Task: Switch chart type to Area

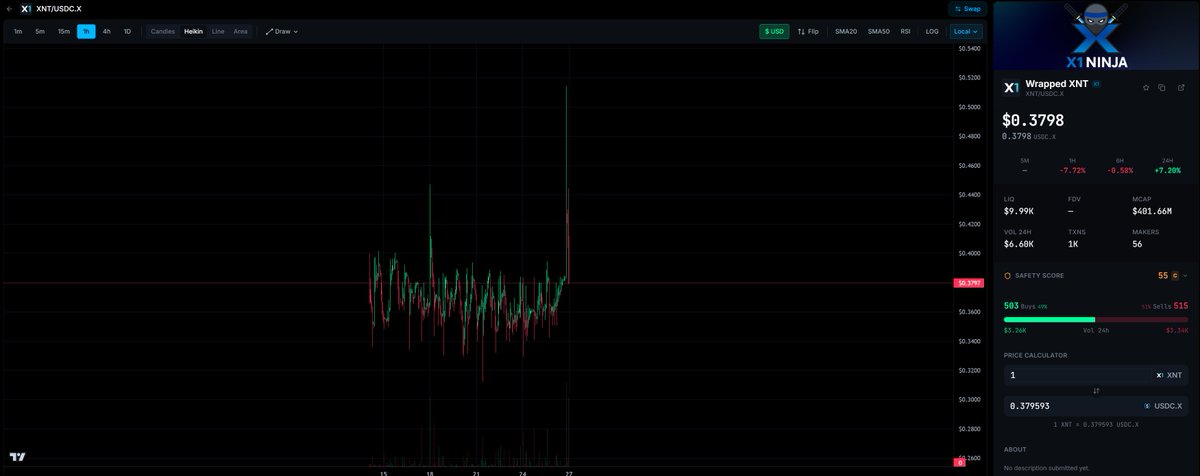Action: tap(240, 31)
